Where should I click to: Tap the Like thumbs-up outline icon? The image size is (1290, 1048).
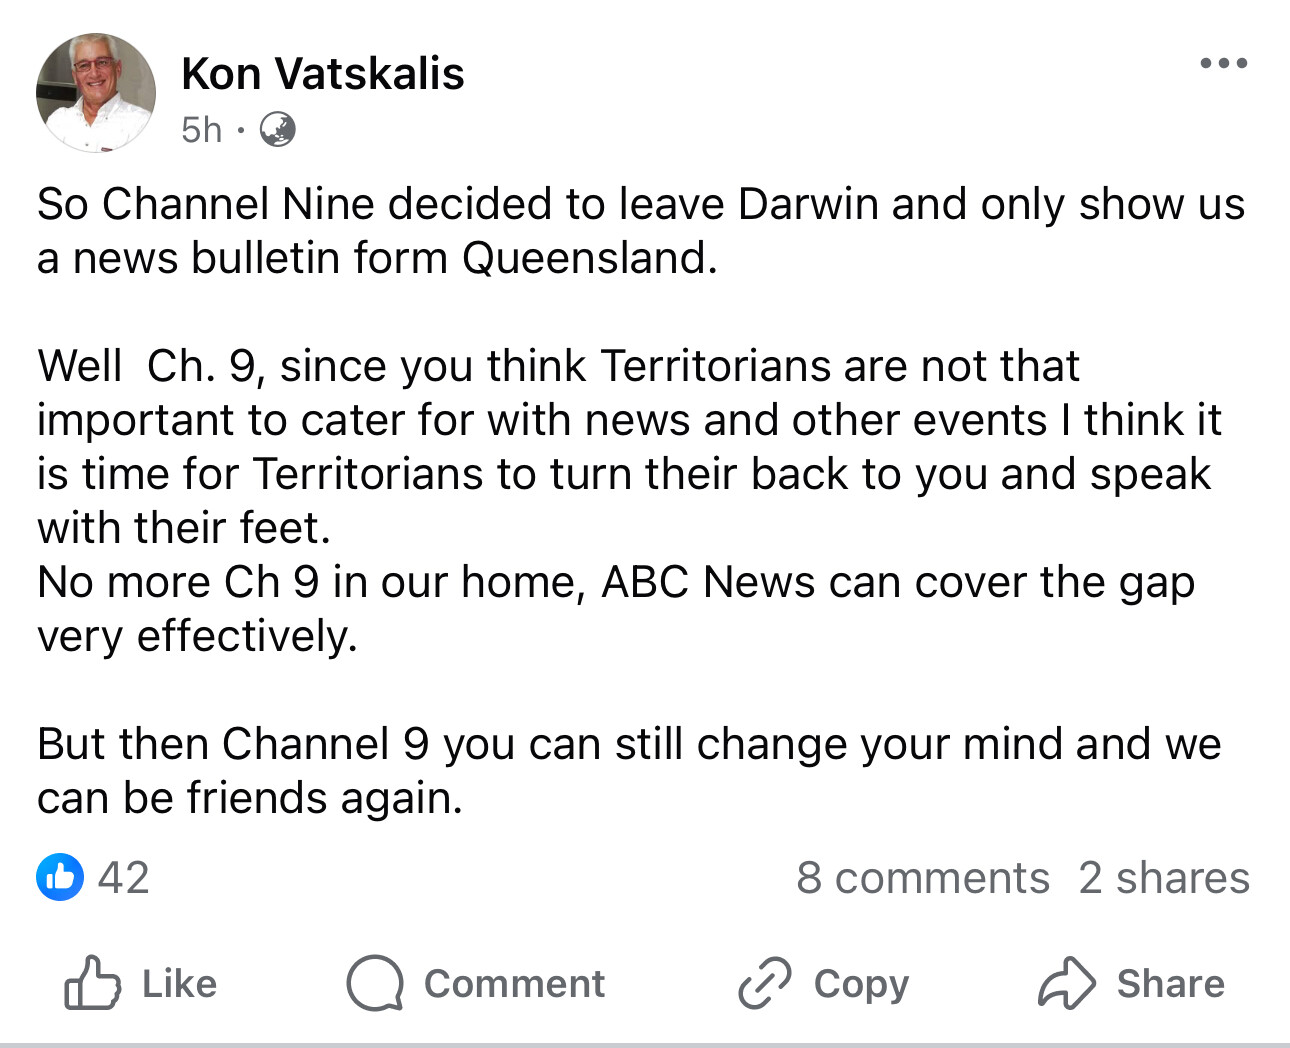[x=92, y=984]
